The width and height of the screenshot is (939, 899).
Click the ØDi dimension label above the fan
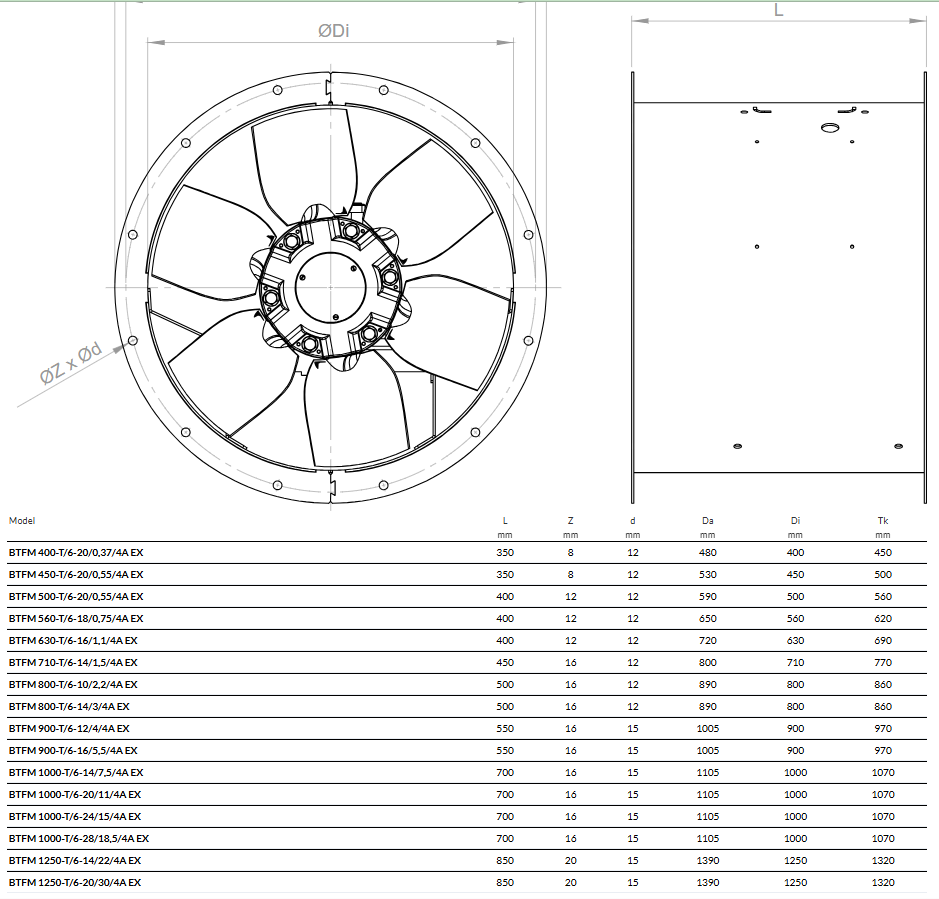pos(333,31)
